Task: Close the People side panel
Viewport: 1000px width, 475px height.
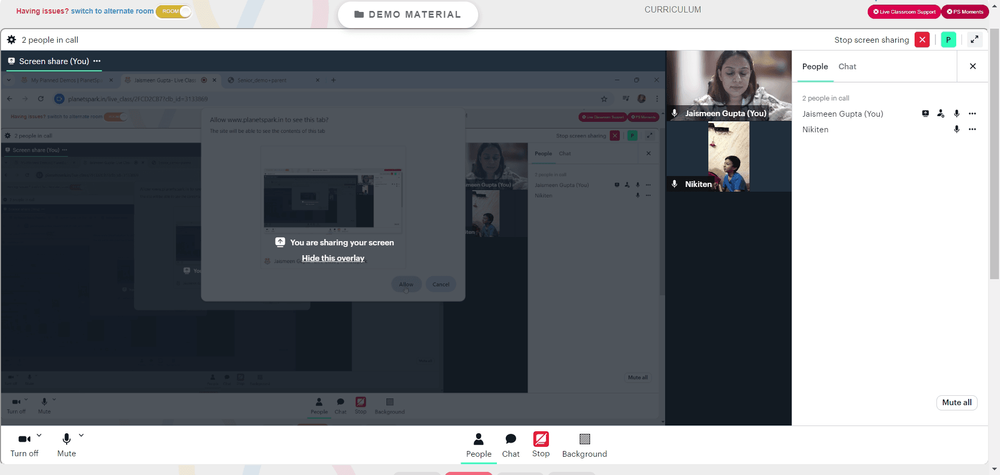Action: pyautogui.click(x=973, y=66)
